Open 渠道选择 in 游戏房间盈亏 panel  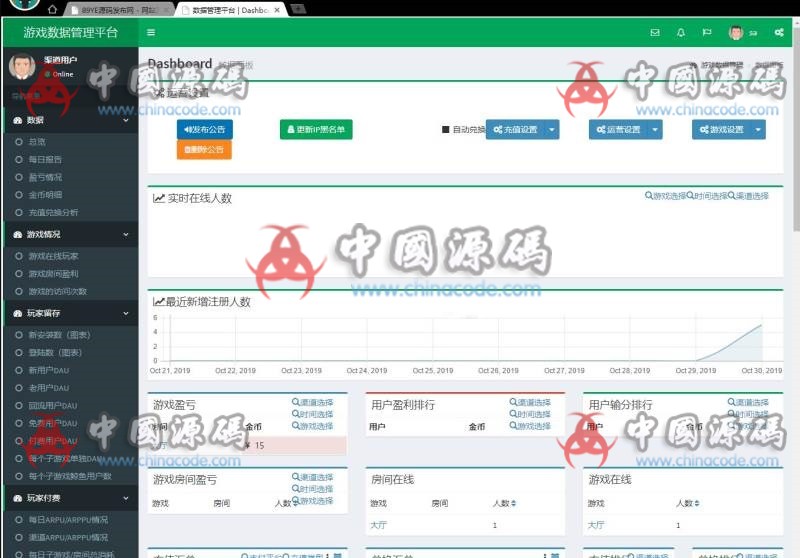click(313, 477)
